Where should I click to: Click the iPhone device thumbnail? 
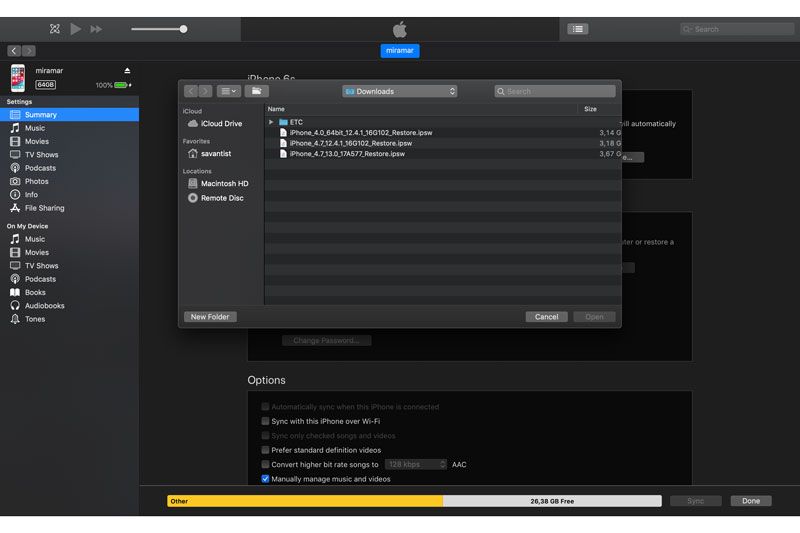(18, 78)
